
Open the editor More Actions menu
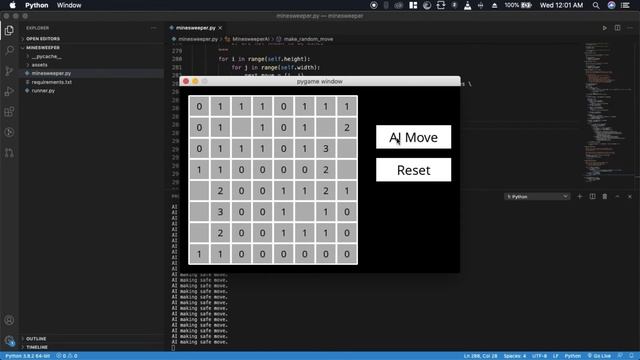pyautogui.click(x=630, y=28)
